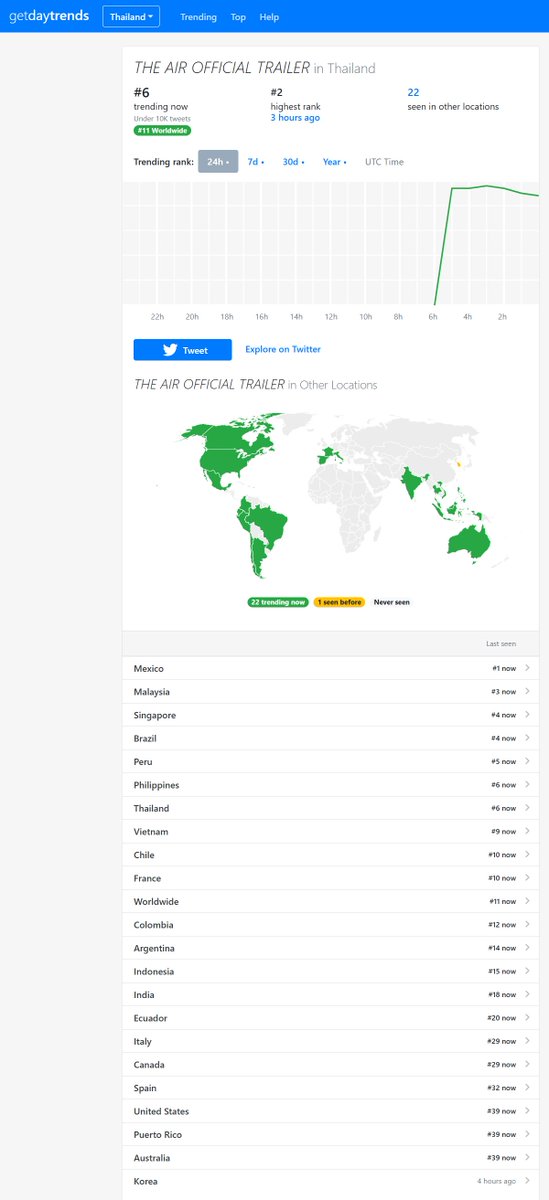This screenshot has width=549, height=1200.
Task: Click the blue Tweet button
Action: (182, 350)
